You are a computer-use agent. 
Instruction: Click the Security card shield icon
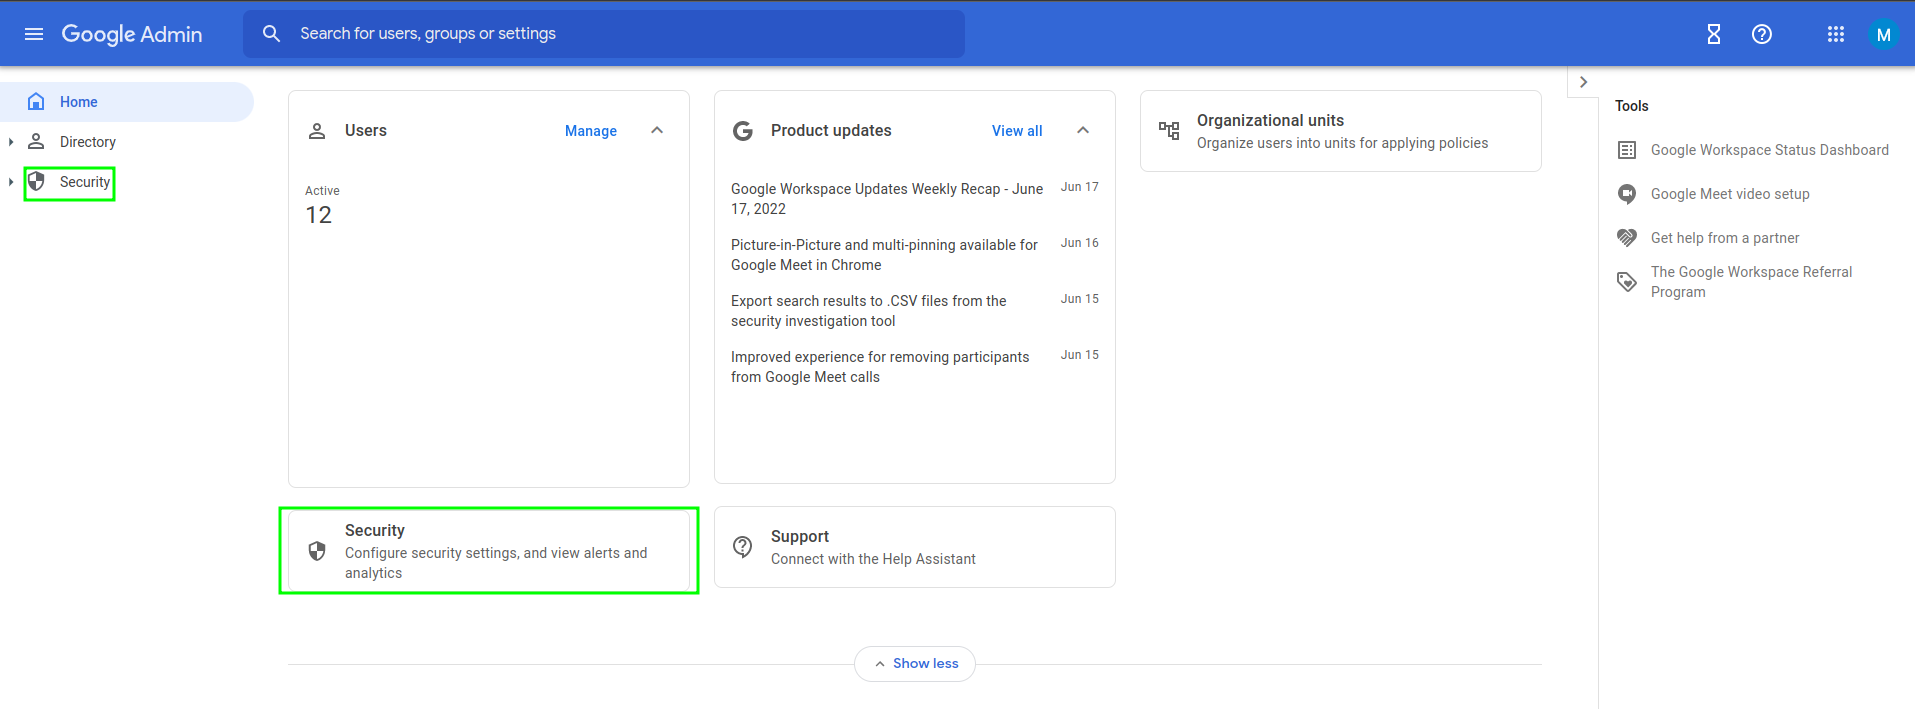tap(317, 551)
